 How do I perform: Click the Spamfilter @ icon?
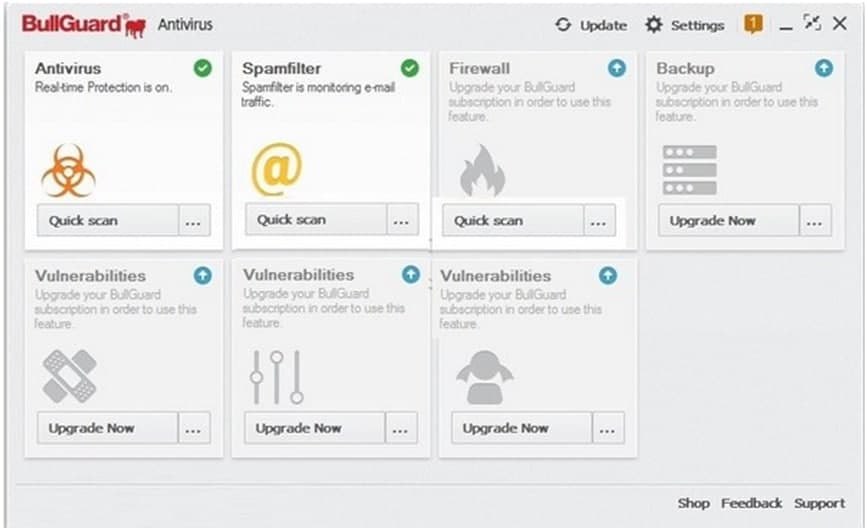276,169
